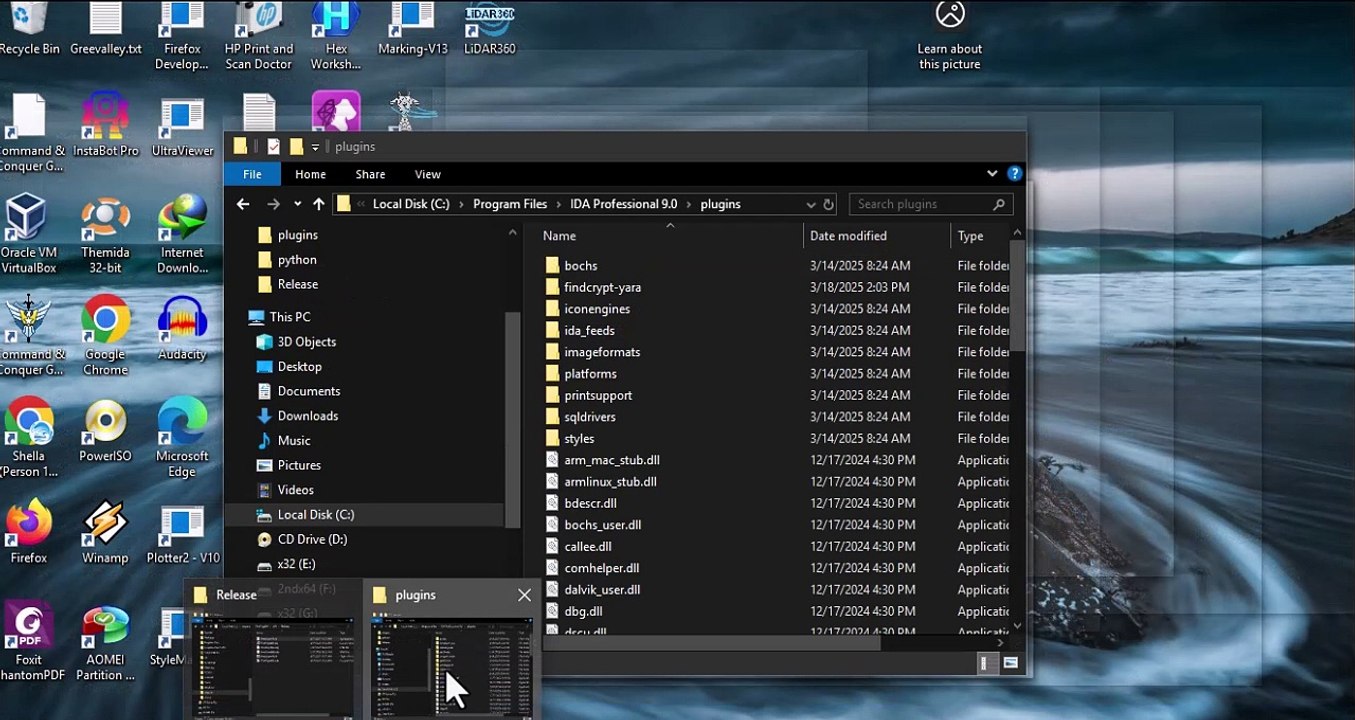This screenshot has height=720, width=1355.
Task: Switch to details view icon
Action: [x=986, y=663]
